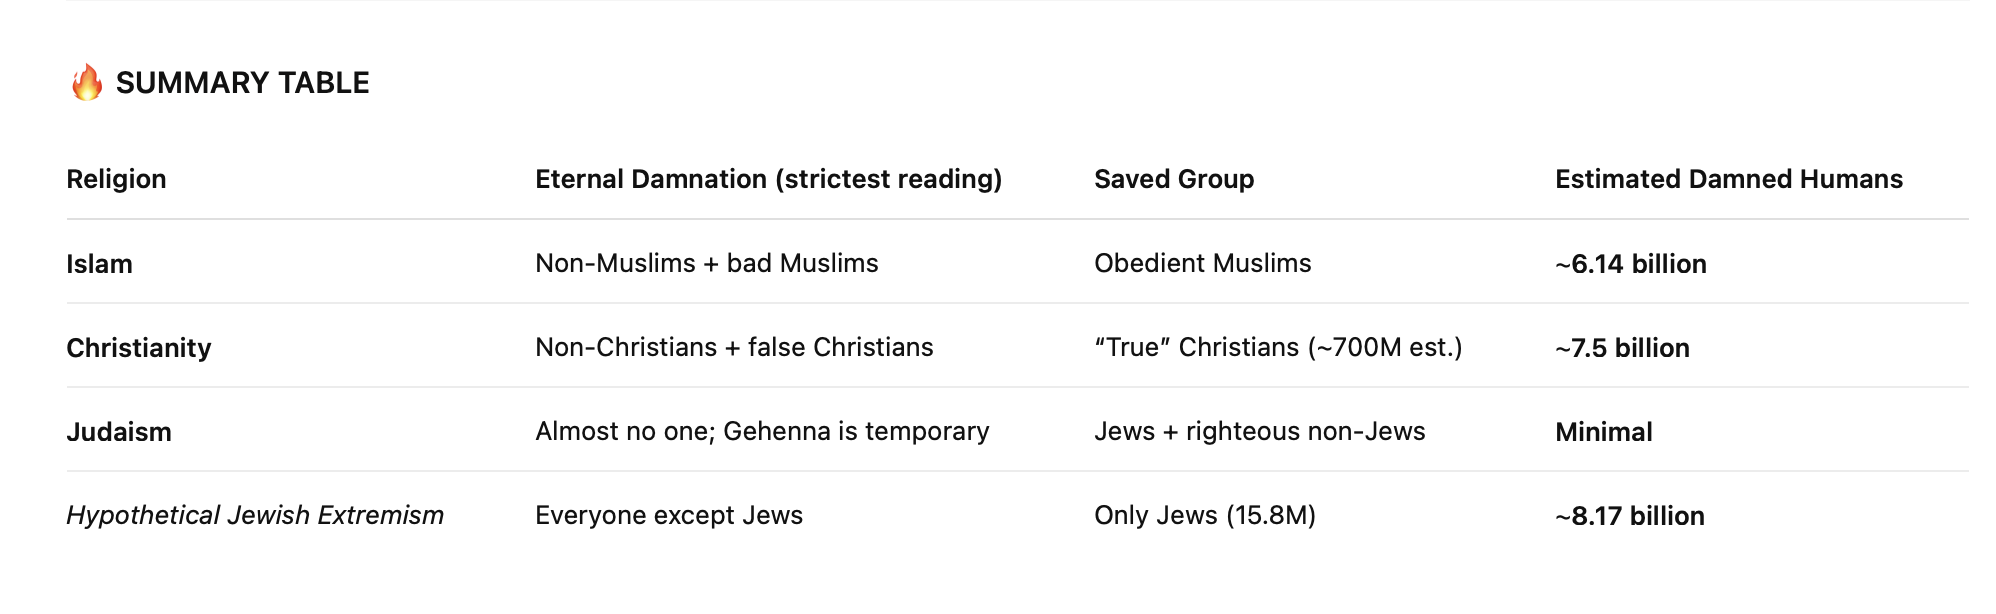Select the "True" Christians (~700M est.) cell

click(x=1277, y=347)
